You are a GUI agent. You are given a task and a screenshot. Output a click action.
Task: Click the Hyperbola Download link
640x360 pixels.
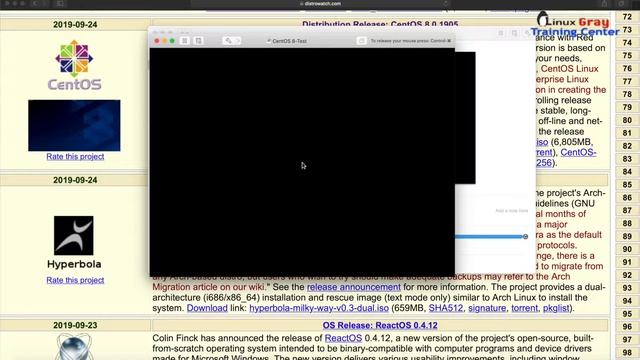coord(207,308)
